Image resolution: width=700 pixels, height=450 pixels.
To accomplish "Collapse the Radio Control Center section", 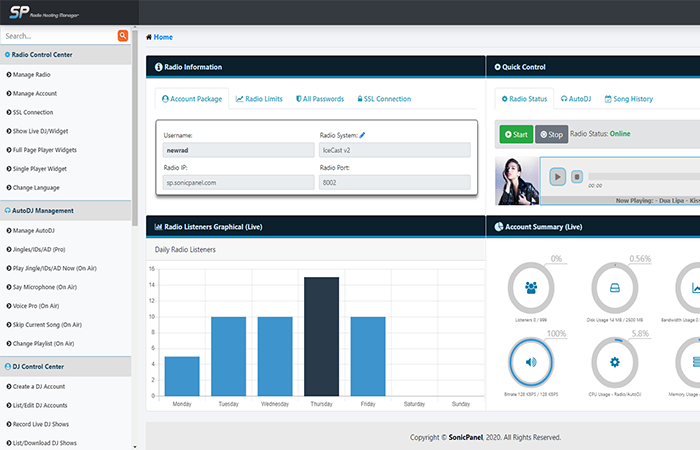I will coord(65,55).
